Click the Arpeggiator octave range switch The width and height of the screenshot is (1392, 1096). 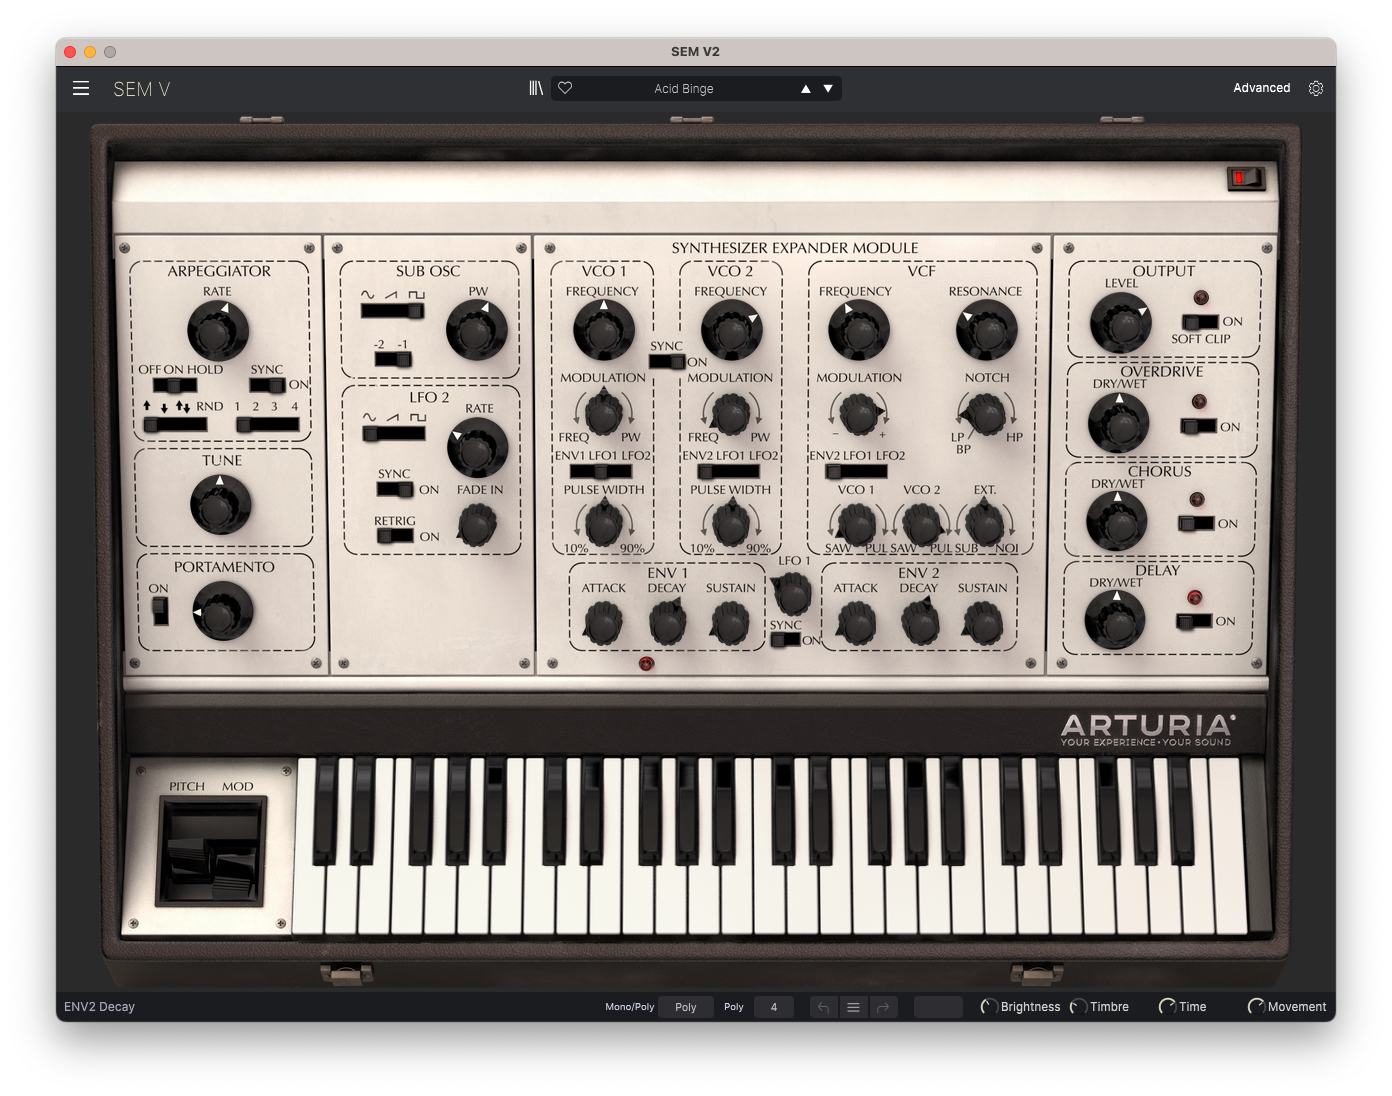point(268,425)
